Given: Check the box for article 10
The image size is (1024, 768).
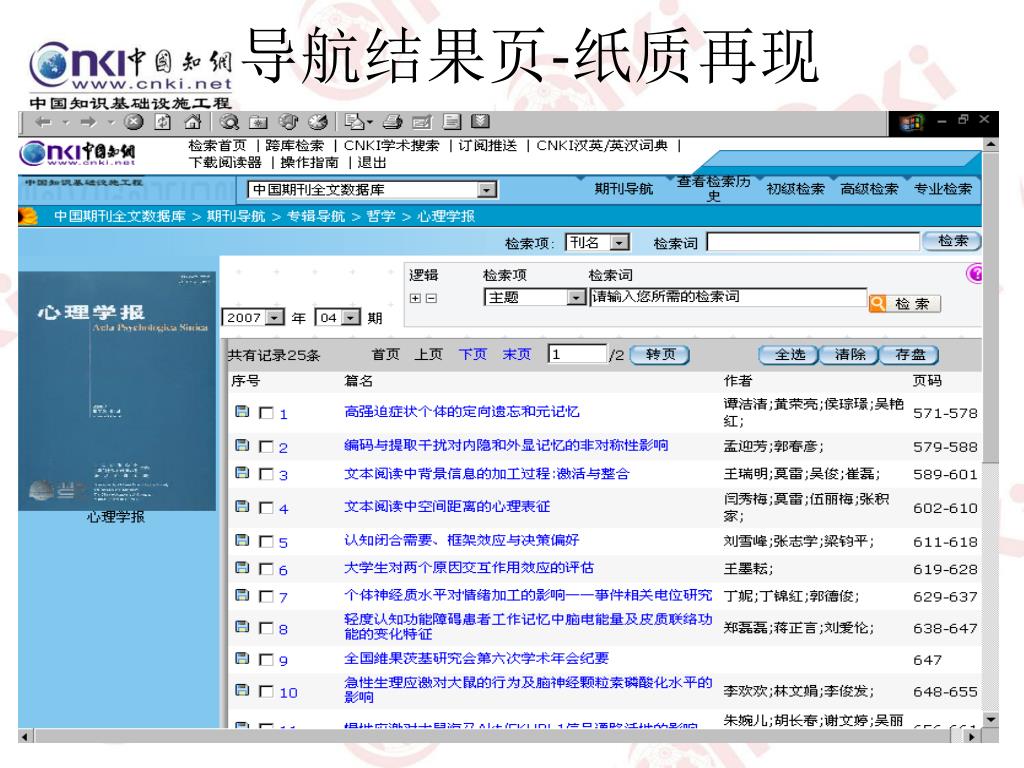Looking at the screenshot, I should (266, 691).
